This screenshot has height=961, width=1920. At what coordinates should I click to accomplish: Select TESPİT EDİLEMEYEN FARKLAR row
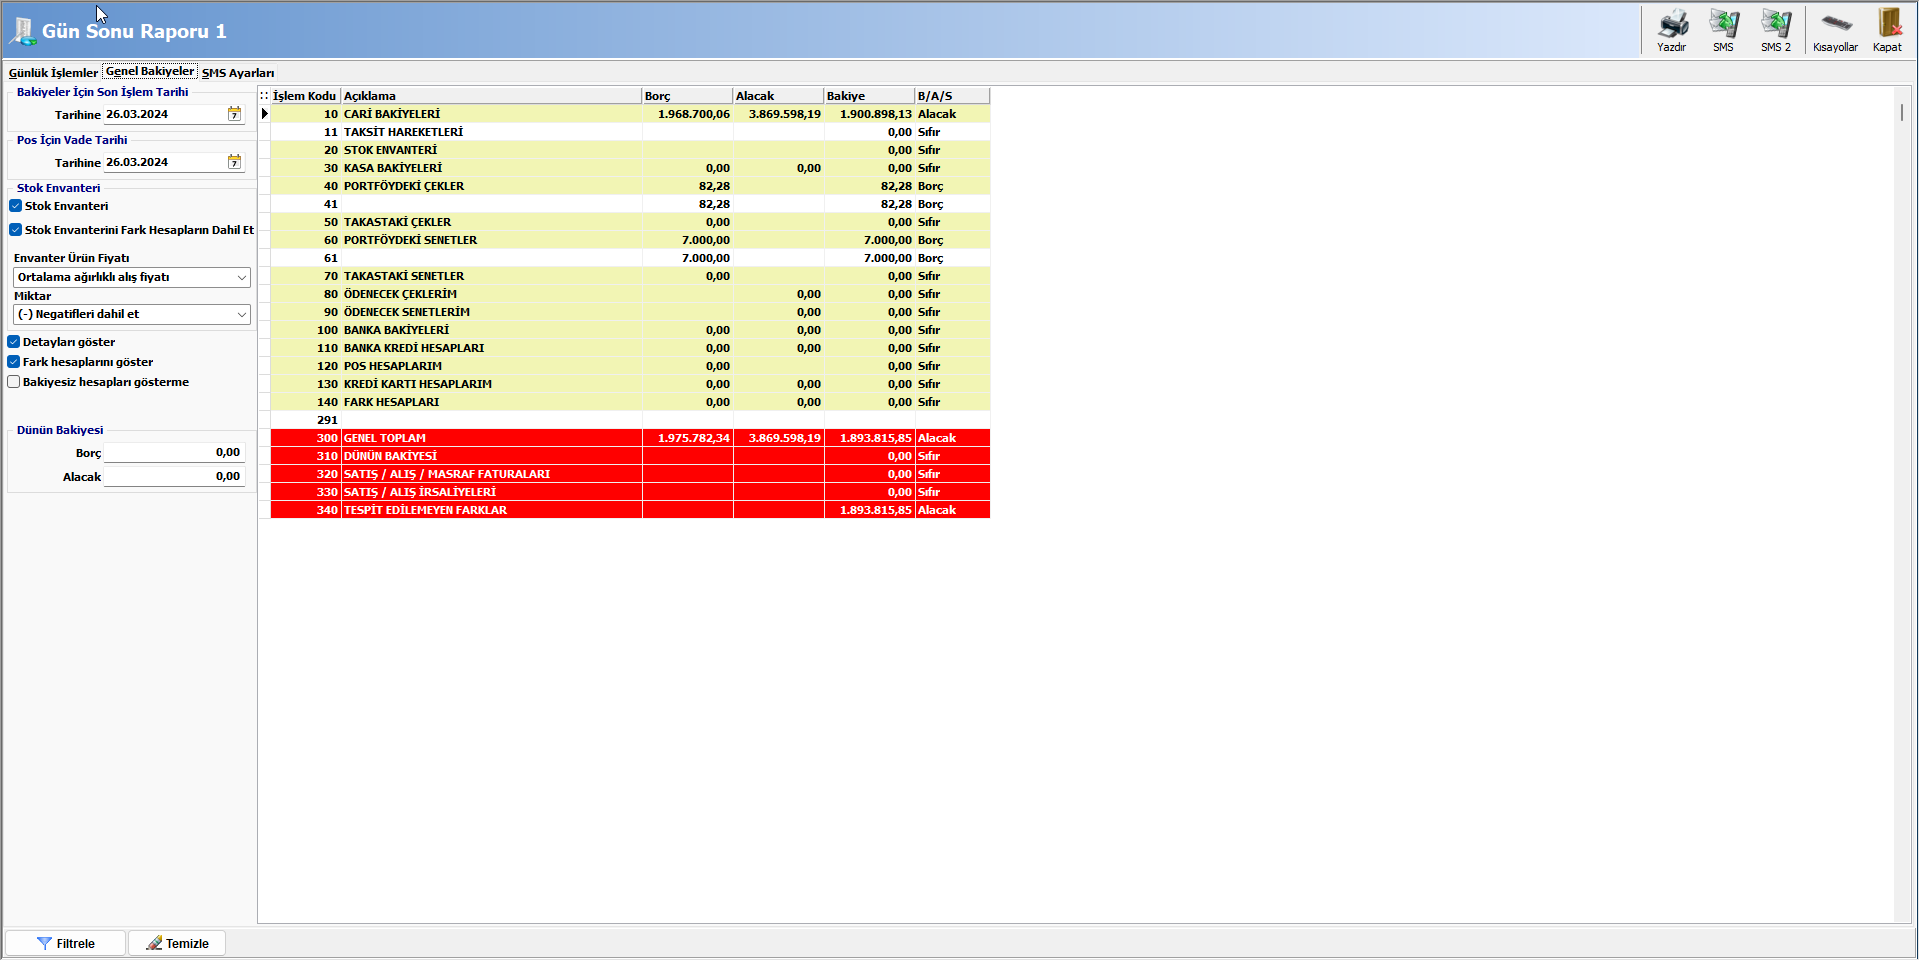click(630, 510)
